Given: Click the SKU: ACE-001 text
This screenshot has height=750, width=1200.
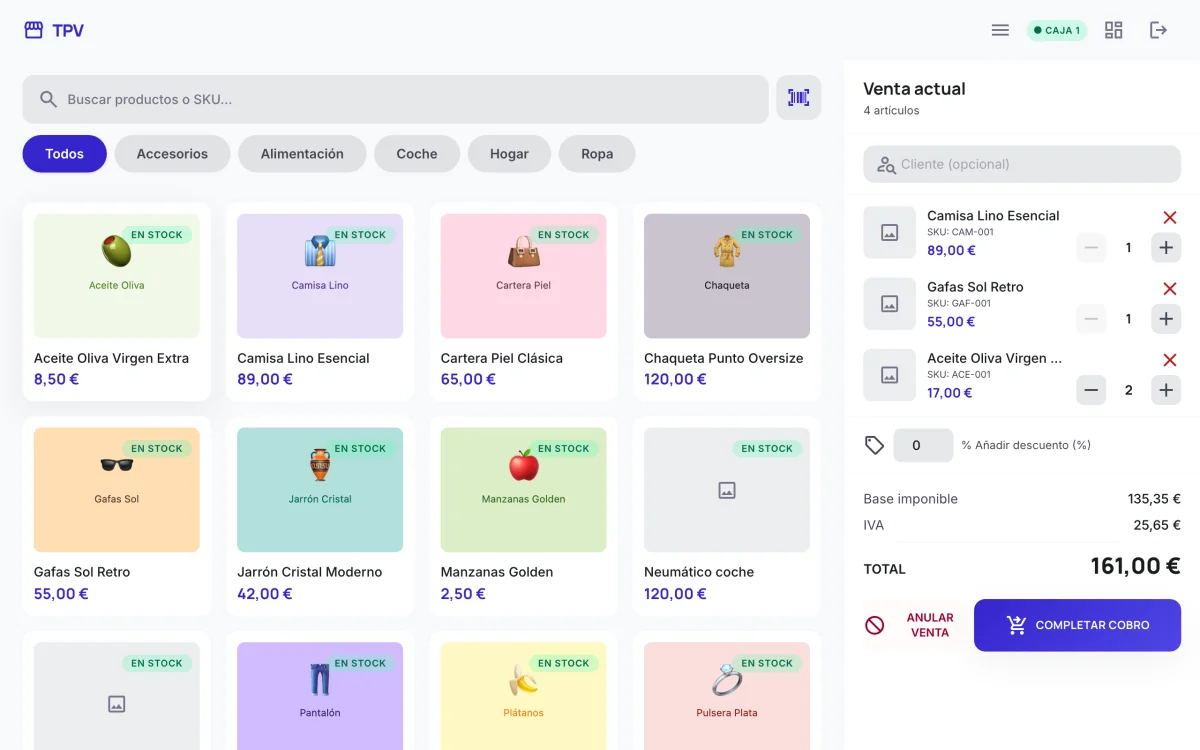Looking at the screenshot, I should [959, 375].
